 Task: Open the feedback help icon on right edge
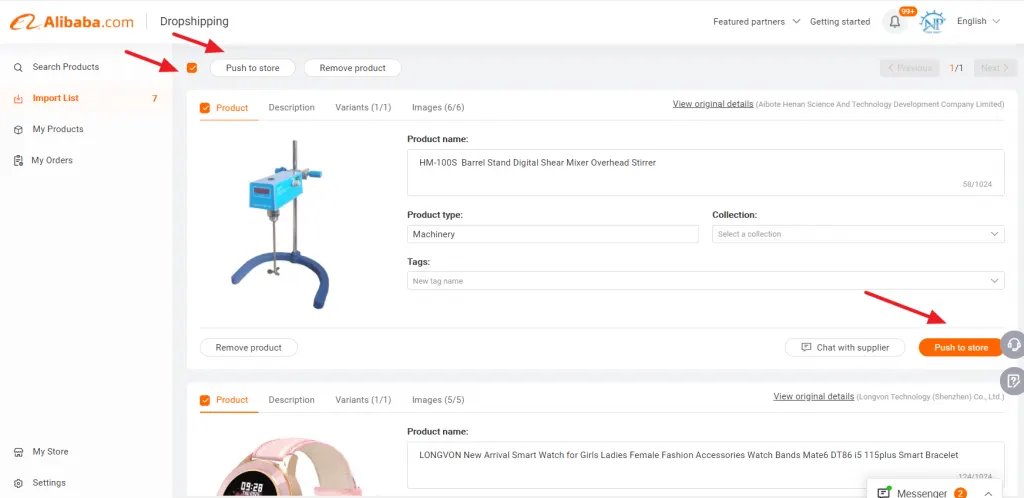[1012, 380]
